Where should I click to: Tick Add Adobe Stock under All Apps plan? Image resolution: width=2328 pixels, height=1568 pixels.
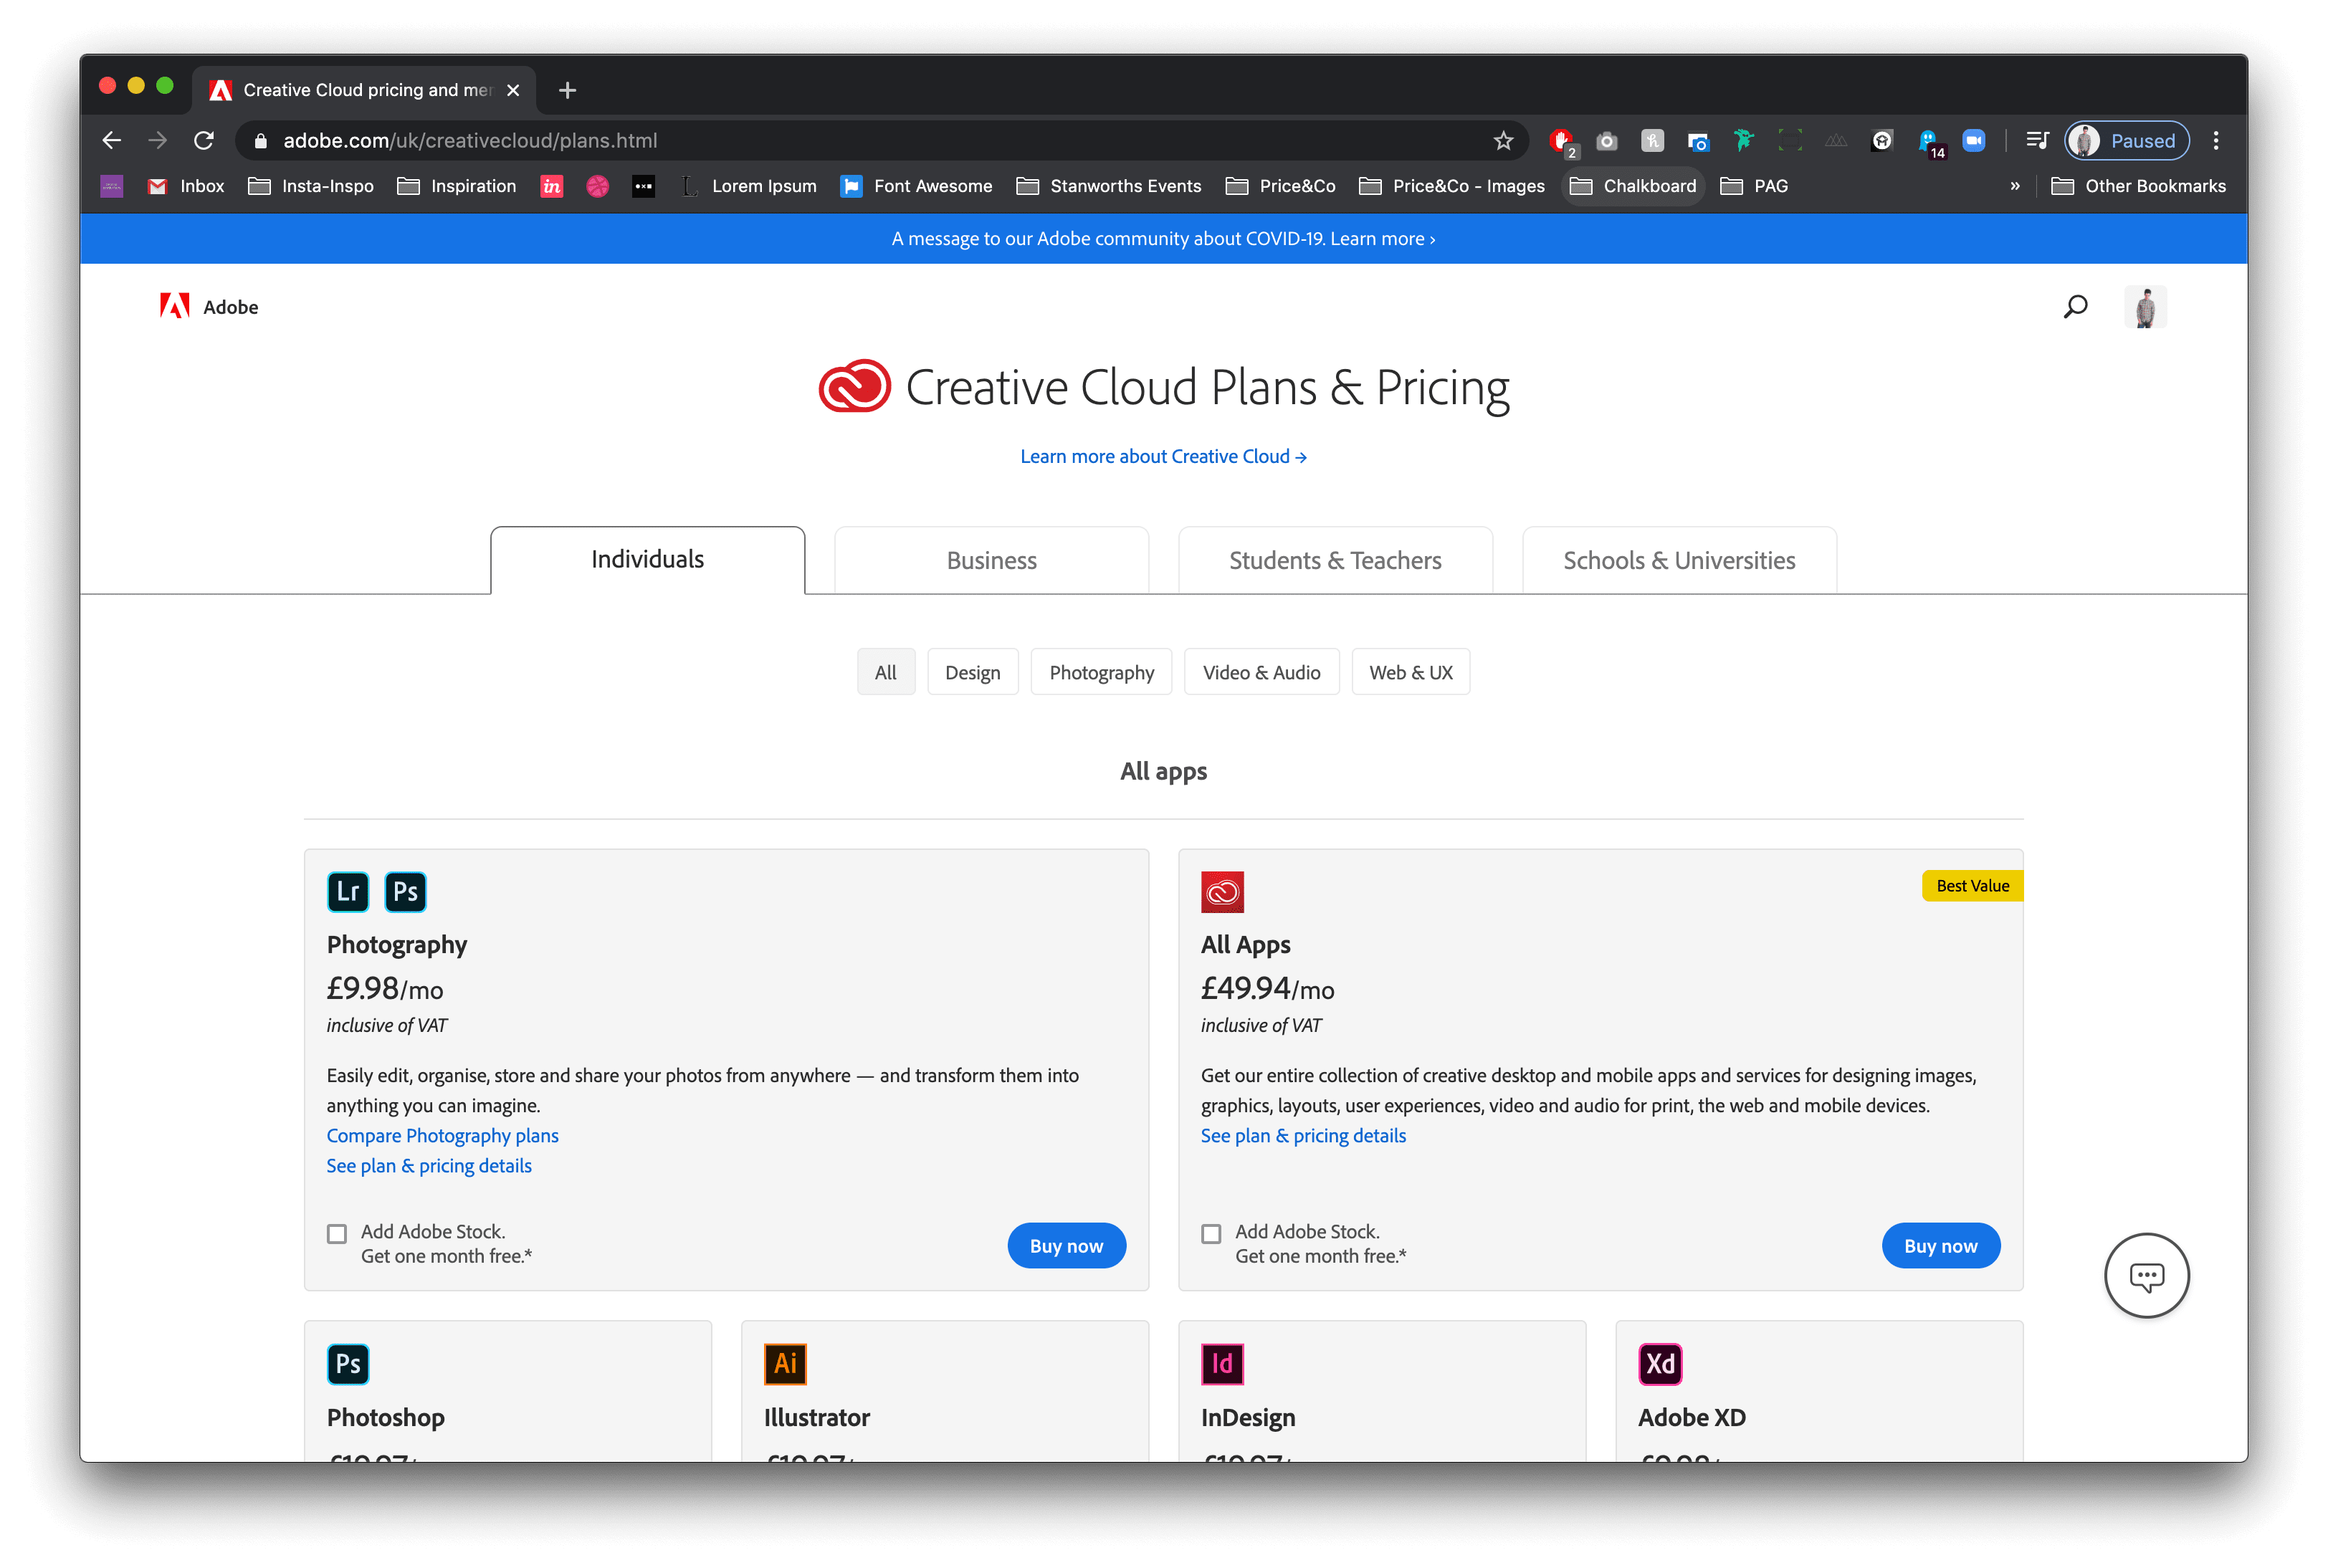coord(1211,1234)
